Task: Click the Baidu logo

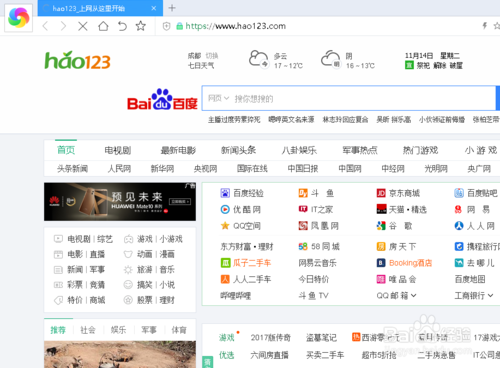Action: tap(162, 100)
